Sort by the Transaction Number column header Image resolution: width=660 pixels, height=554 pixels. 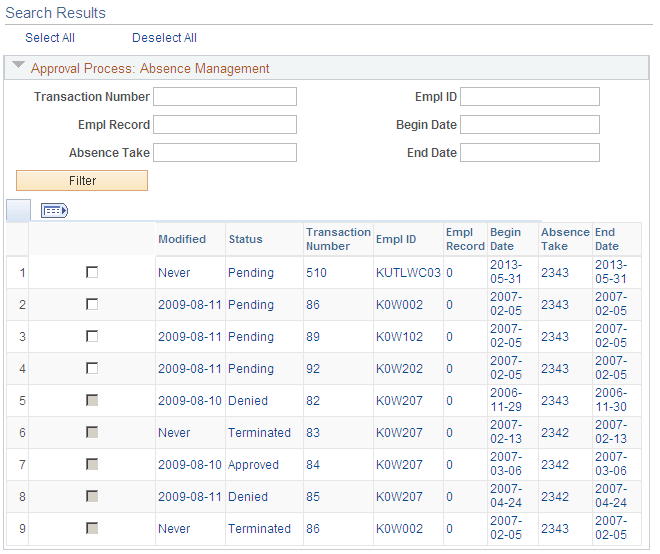338,239
